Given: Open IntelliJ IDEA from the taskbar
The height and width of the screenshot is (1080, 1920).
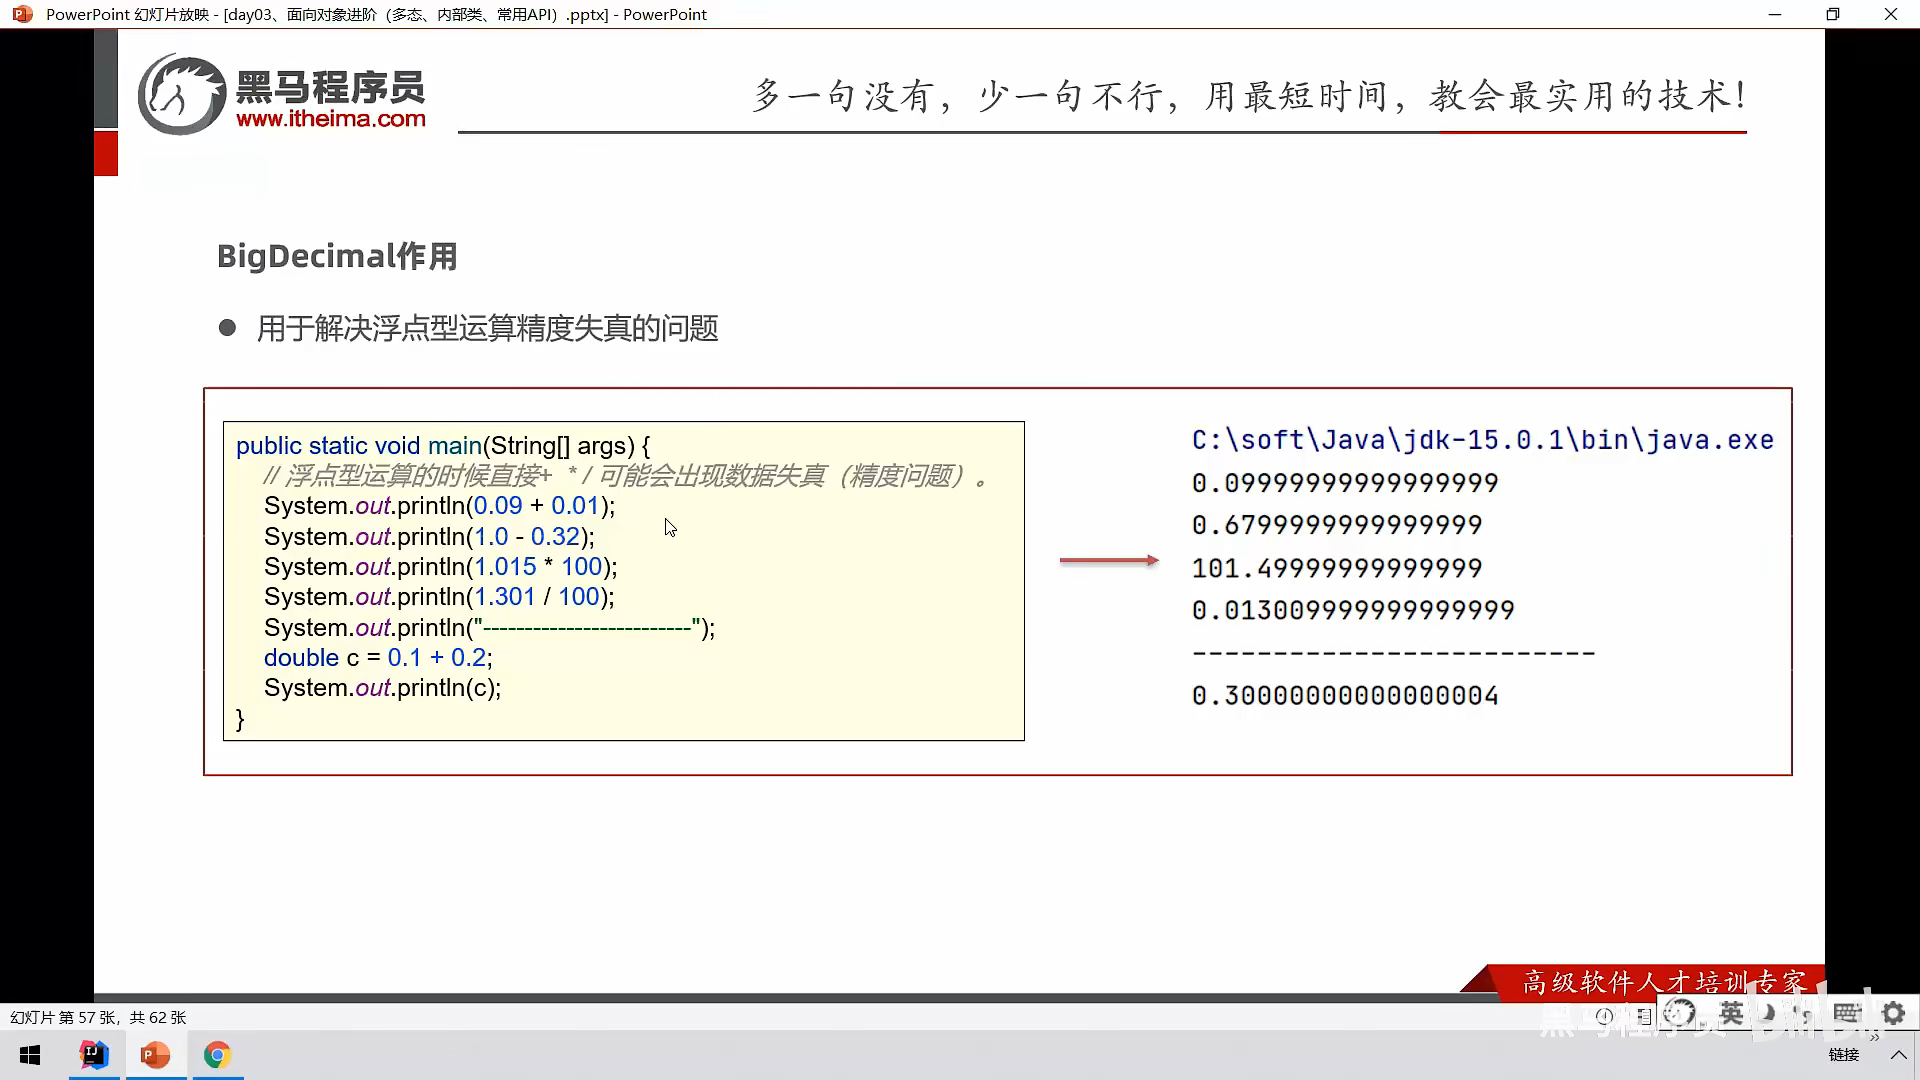Looking at the screenshot, I should click(x=94, y=1055).
